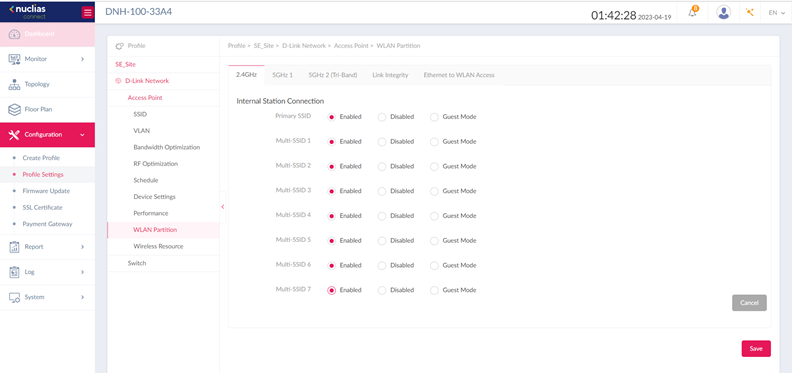
Task: Select Guest Mode for Multi-SSID 5
Action: [x=434, y=241]
